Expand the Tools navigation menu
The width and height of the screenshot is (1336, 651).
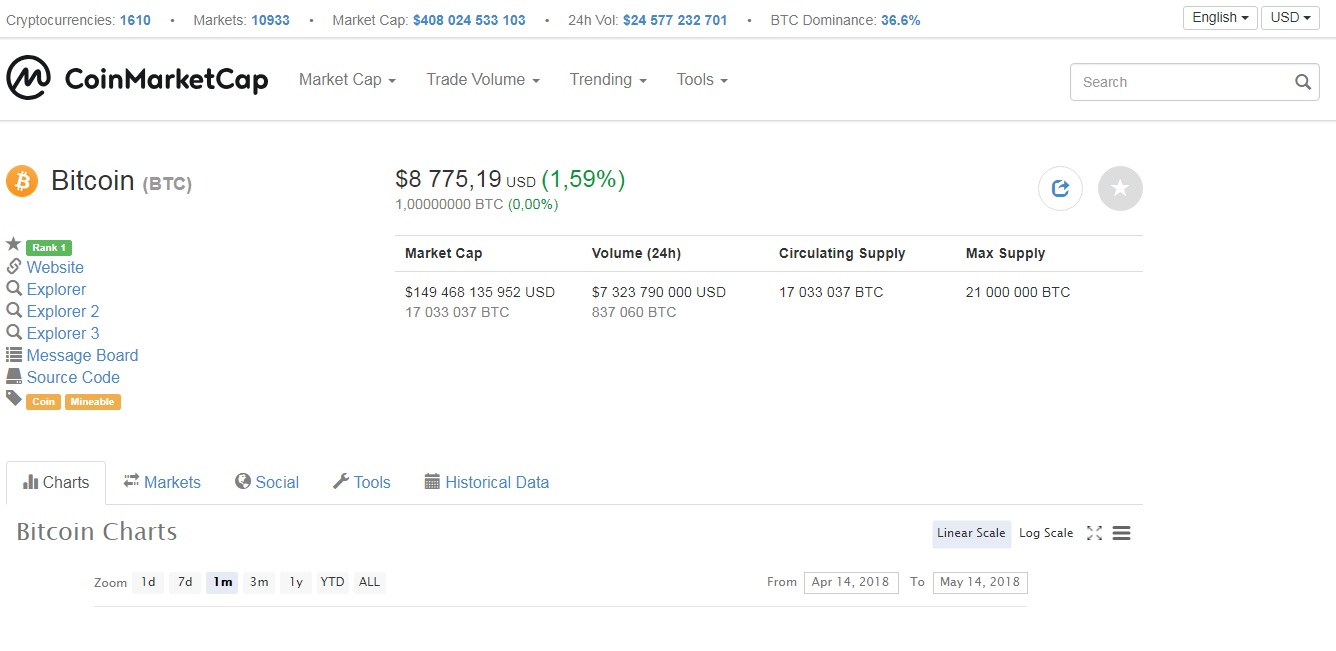pyautogui.click(x=702, y=79)
